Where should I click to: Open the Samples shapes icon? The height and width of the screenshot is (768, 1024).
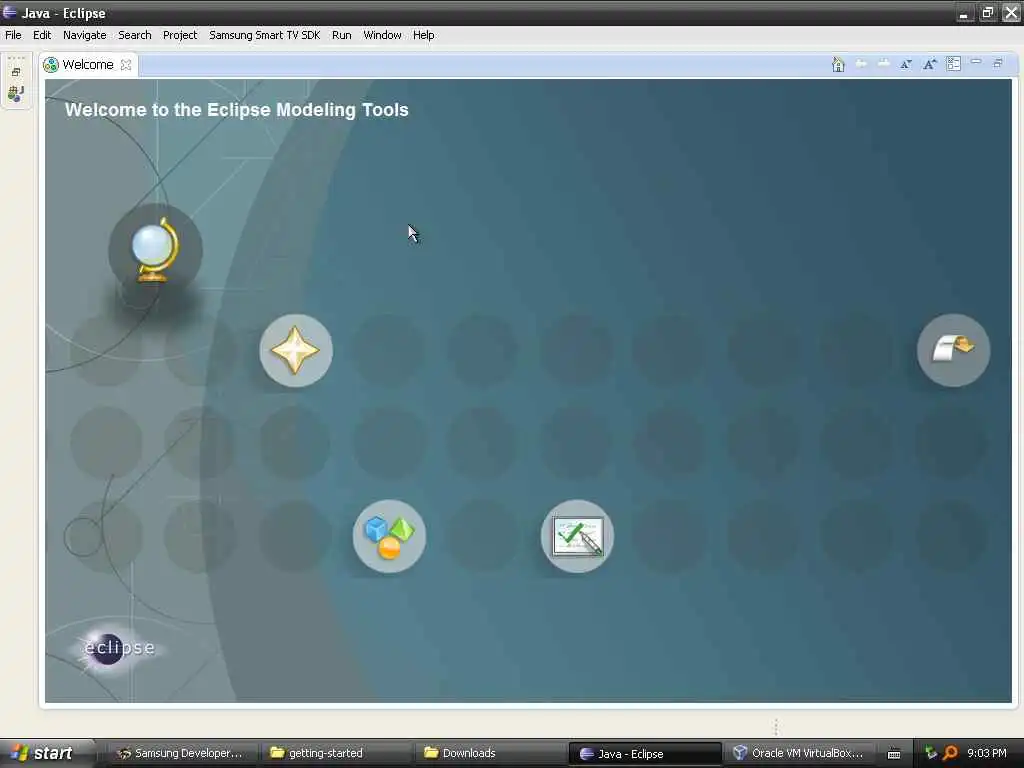coord(389,536)
